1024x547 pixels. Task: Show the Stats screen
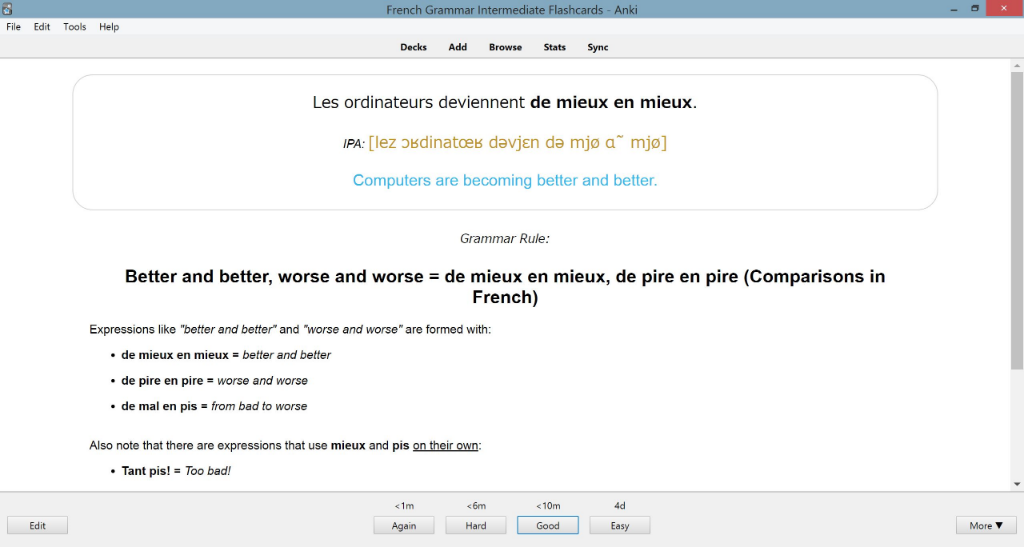pyautogui.click(x=554, y=47)
